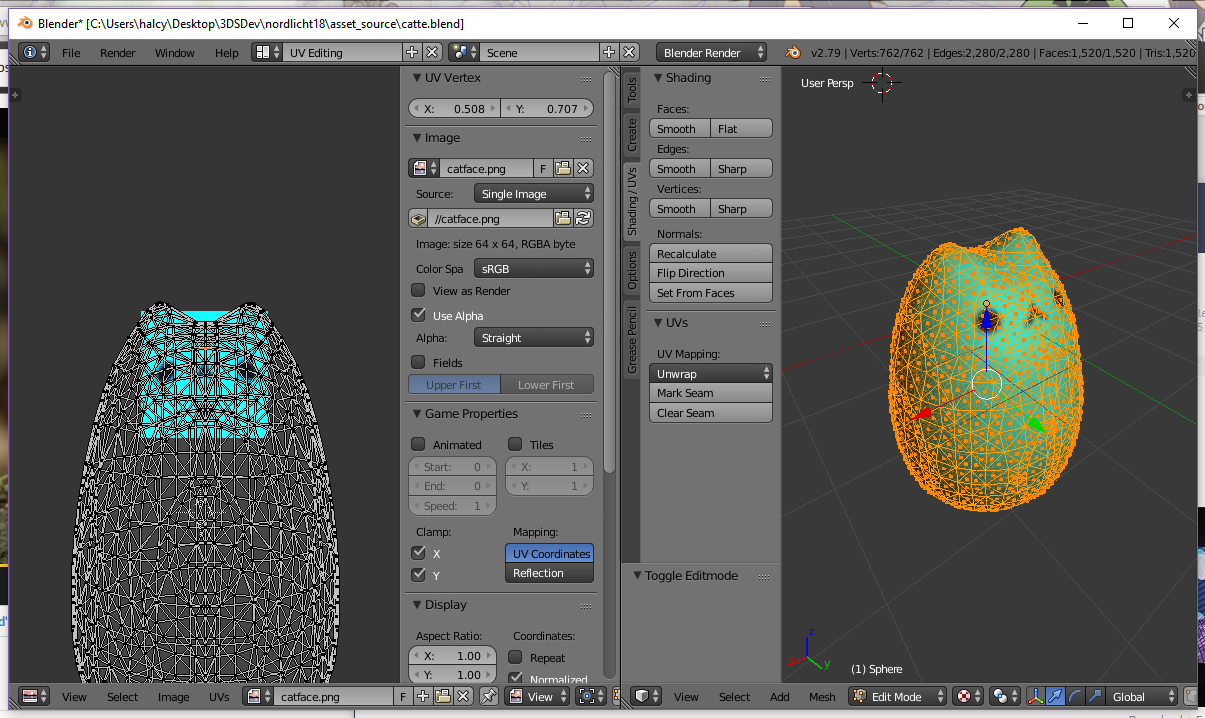The image size is (1205, 718).
Task: Add a new screen layout next to UV Editing
Action: click(x=412, y=52)
